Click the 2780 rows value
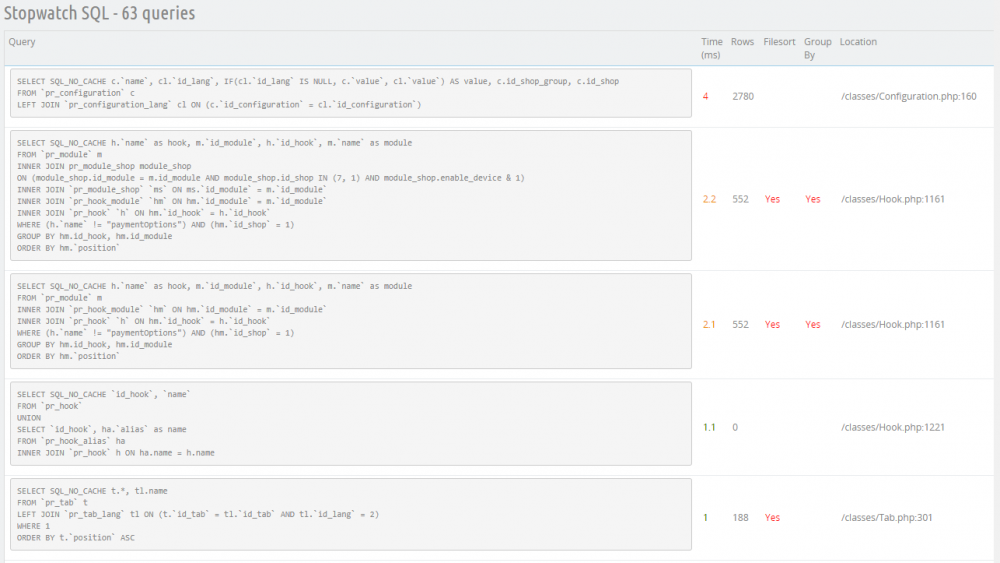This screenshot has width=1000, height=563. 742,96
